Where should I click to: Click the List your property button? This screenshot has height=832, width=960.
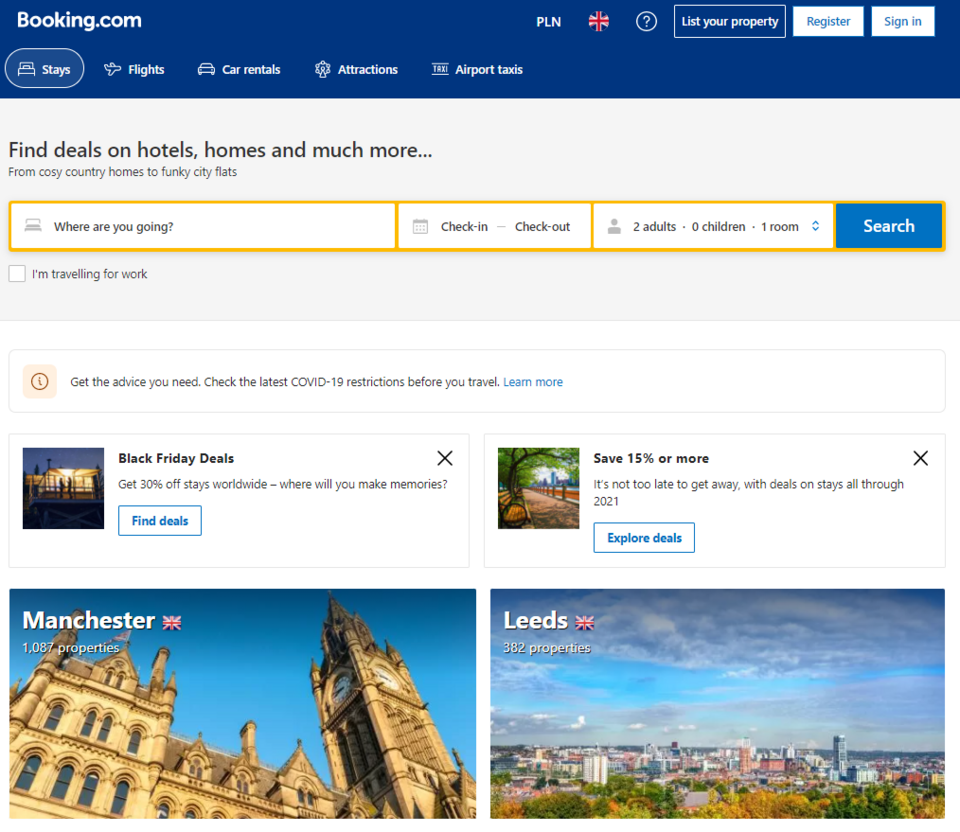click(730, 21)
